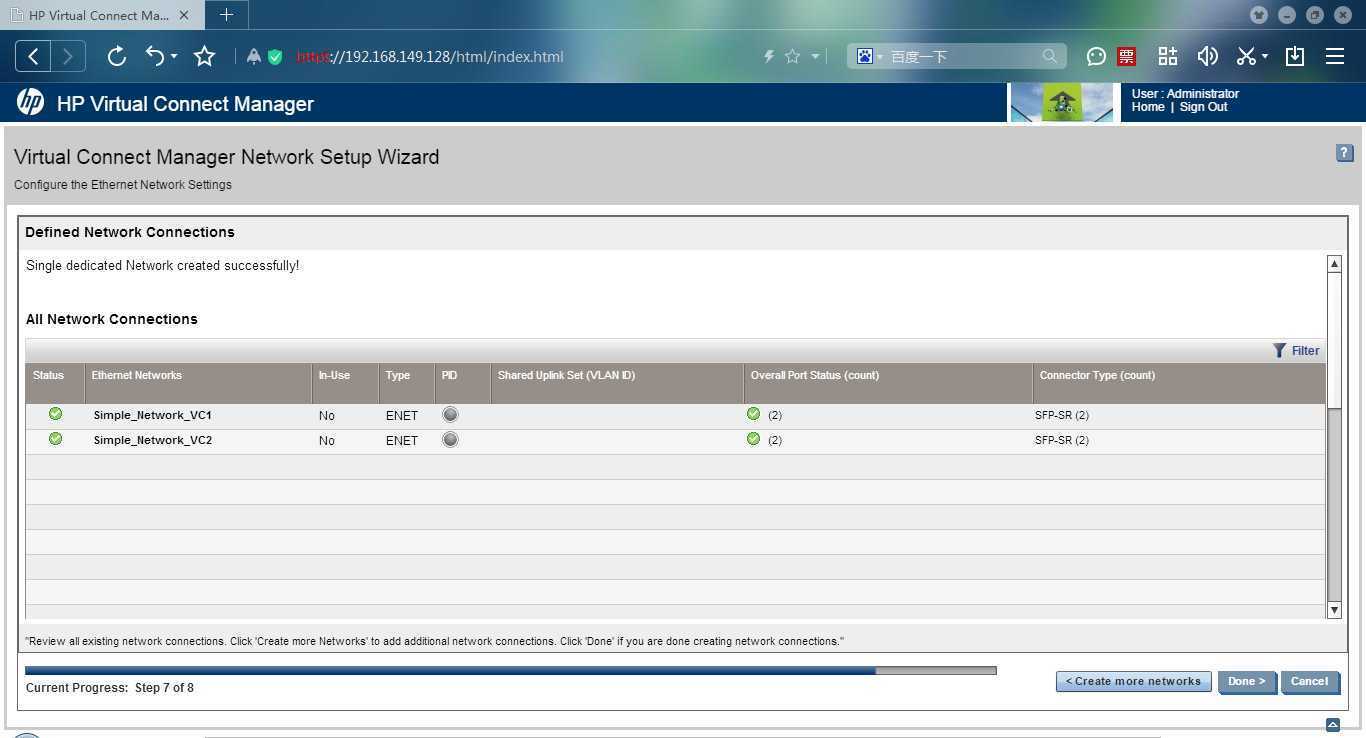Click the browser skin icon in title bar

(1259, 15)
